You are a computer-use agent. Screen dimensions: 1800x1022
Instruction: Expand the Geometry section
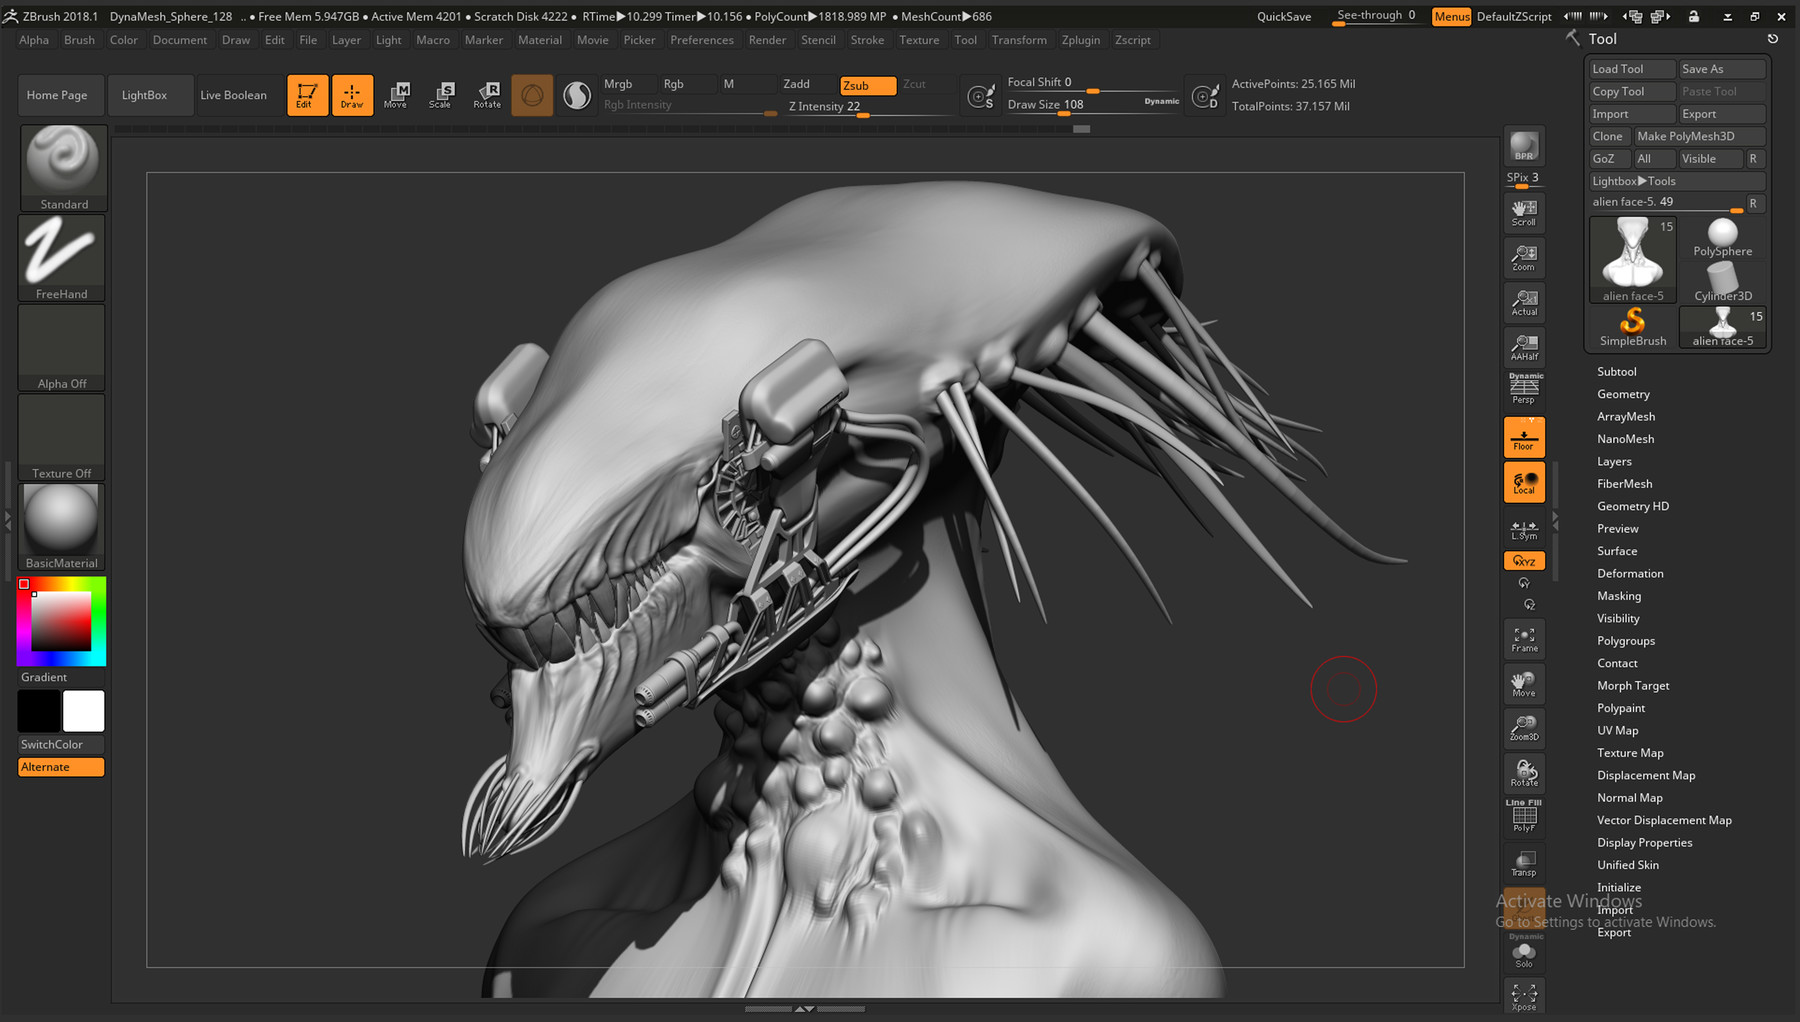pyautogui.click(x=1622, y=394)
